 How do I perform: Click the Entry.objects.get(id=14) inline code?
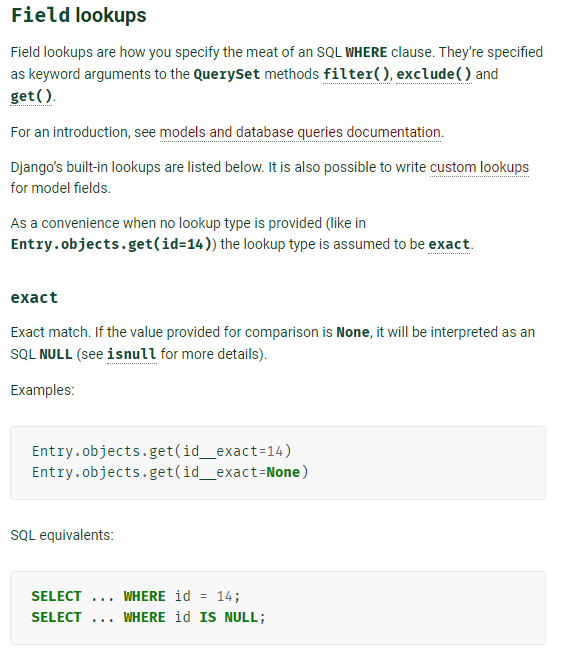(111, 244)
